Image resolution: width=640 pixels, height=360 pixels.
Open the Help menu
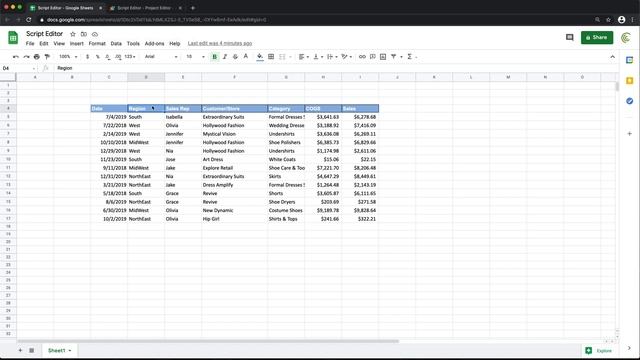click(175, 43)
